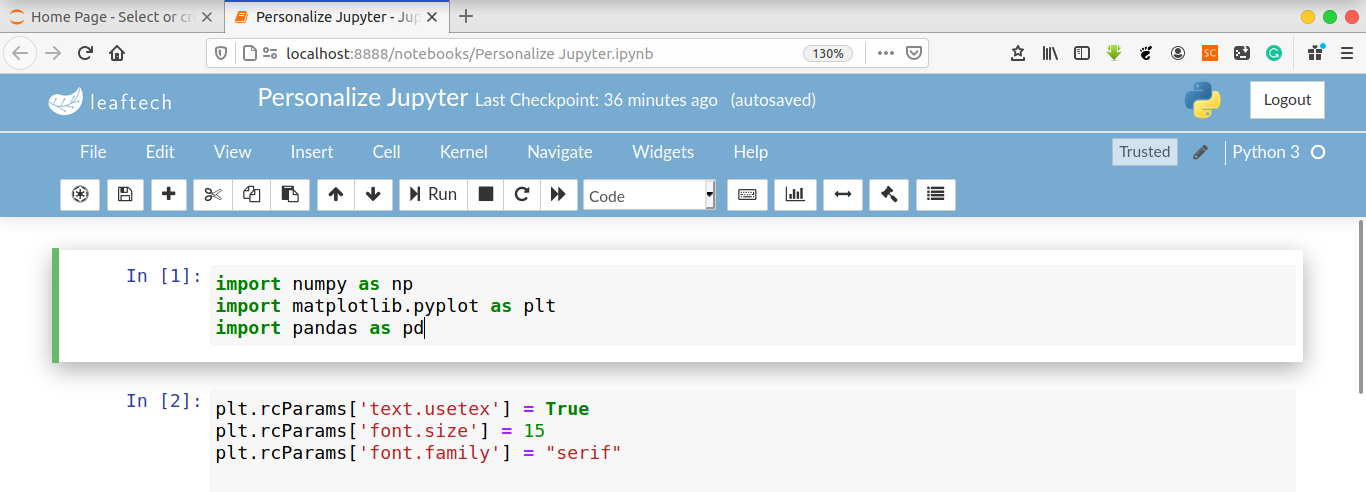Image resolution: width=1366 pixels, height=492 pixels.
Task: Select the Personalize Jupyter browser tab
Action: click(336, 17)
